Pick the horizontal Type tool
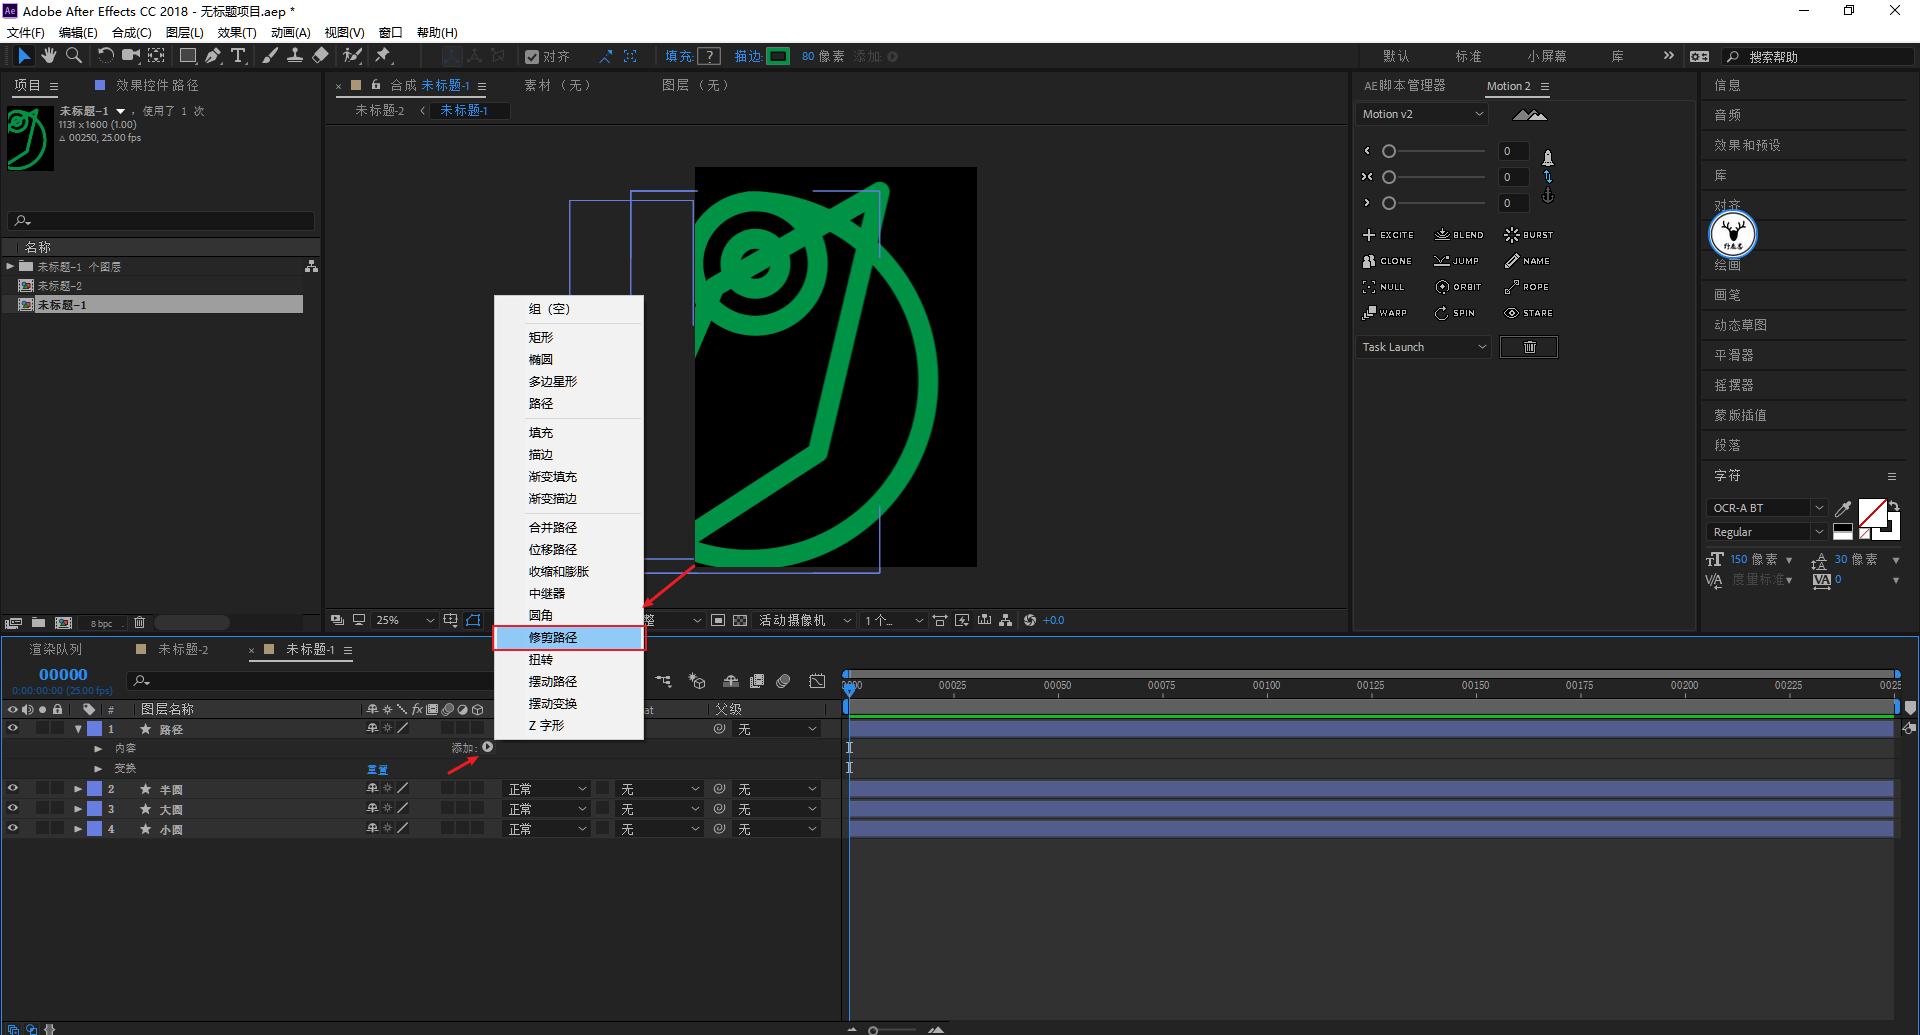Screen dimensions: 1920x1035 click(x=238, y=56)
